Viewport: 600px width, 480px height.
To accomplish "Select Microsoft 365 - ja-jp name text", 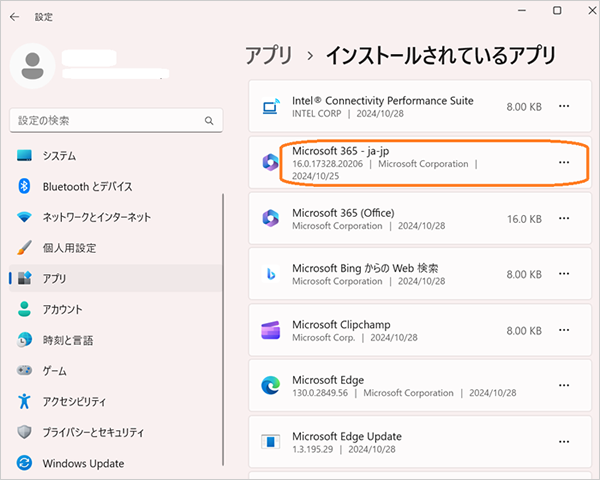I will tap(341, 151).
